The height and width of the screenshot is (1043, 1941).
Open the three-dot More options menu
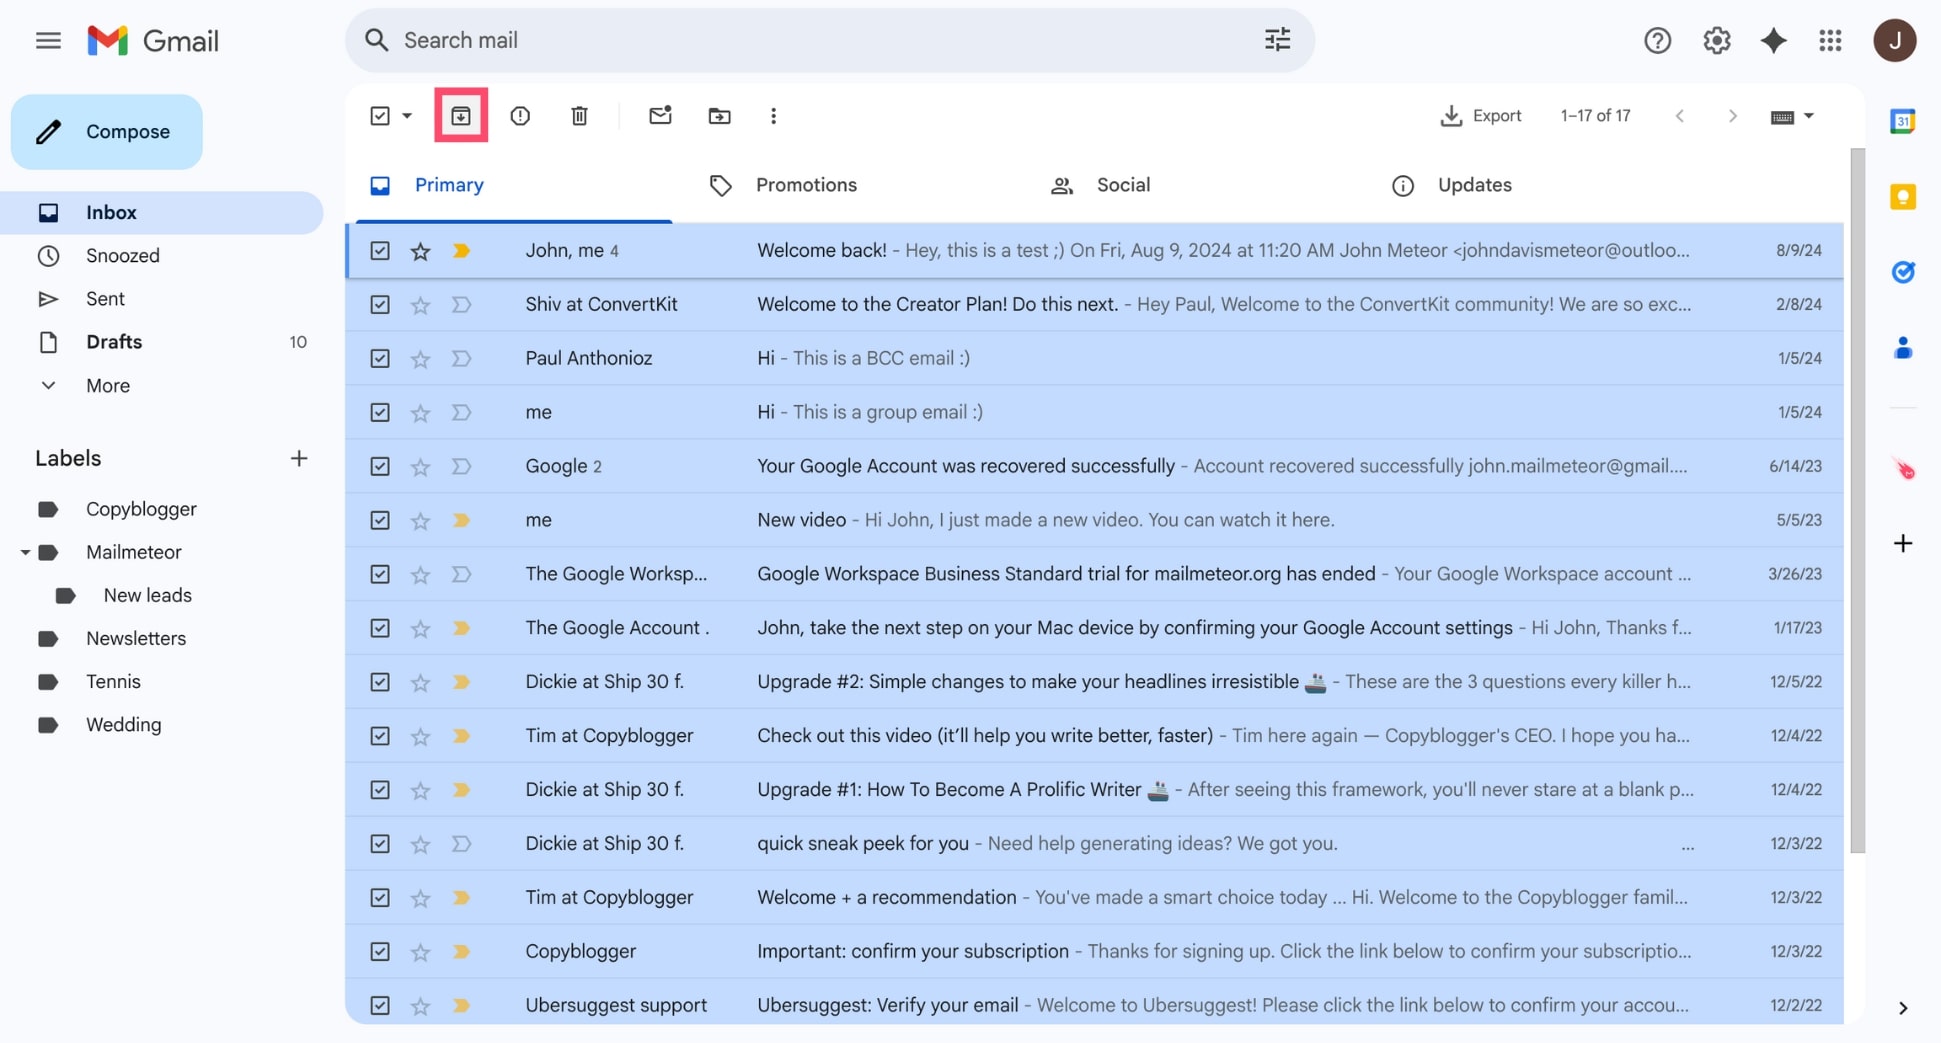[773, 116]
